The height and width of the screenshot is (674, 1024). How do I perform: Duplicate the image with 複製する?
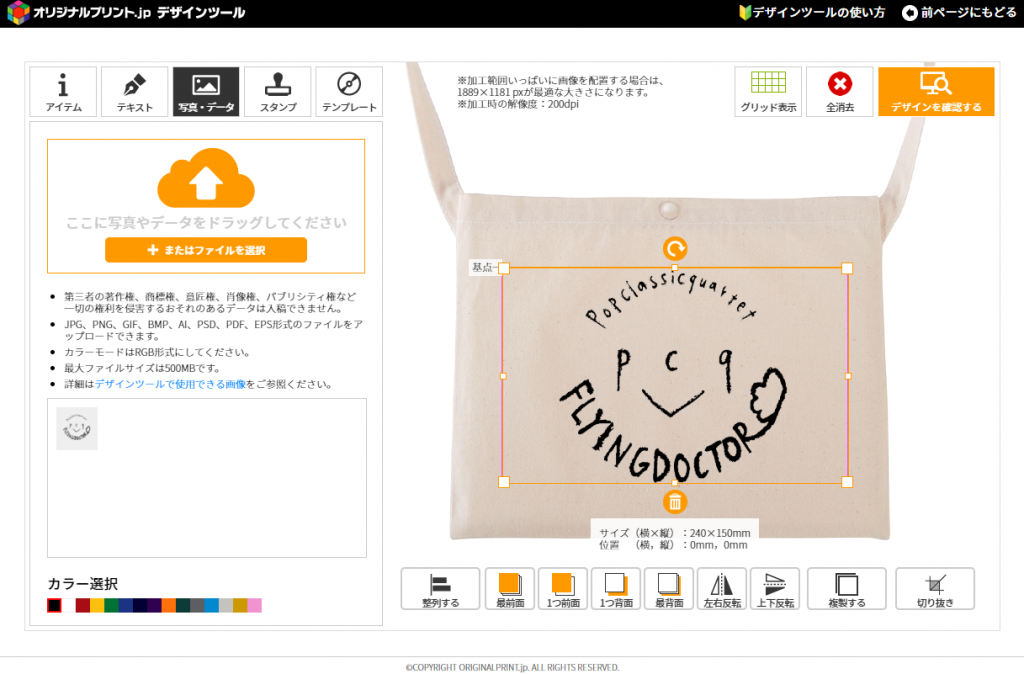tap(846, 588)
